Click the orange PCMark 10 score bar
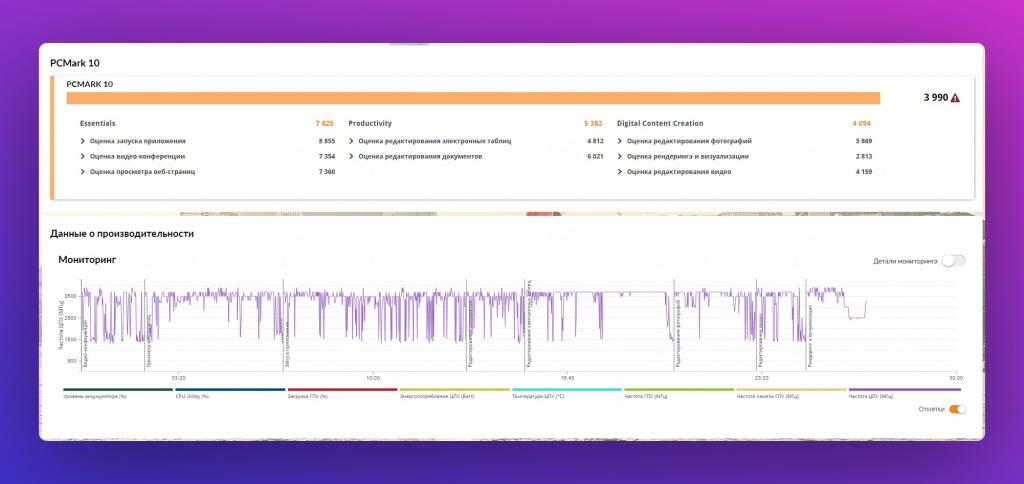The width and height of the screenshot is (1024, 484). [473, 98]
